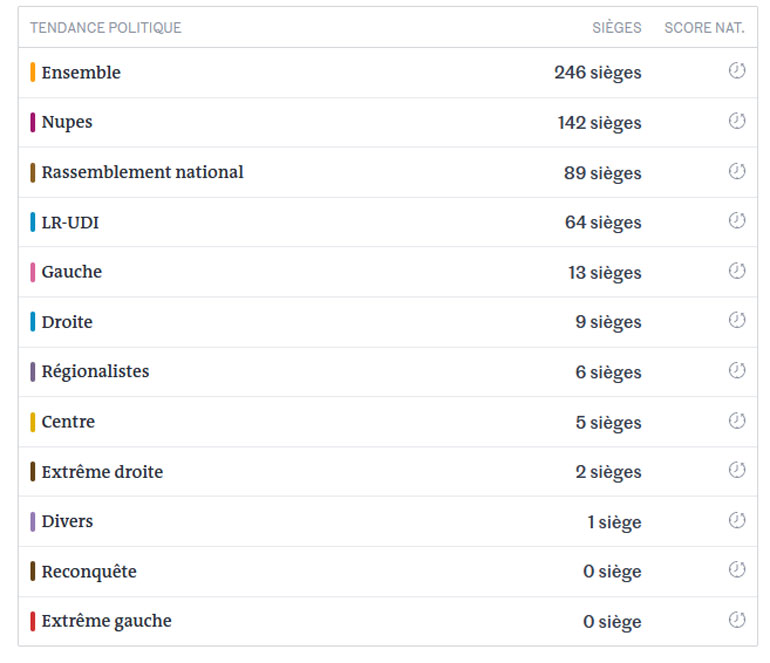Viewport: 770px width, 663px height.
Task: Click Rassemblement national score clock icon
Action: click(737, 171)
